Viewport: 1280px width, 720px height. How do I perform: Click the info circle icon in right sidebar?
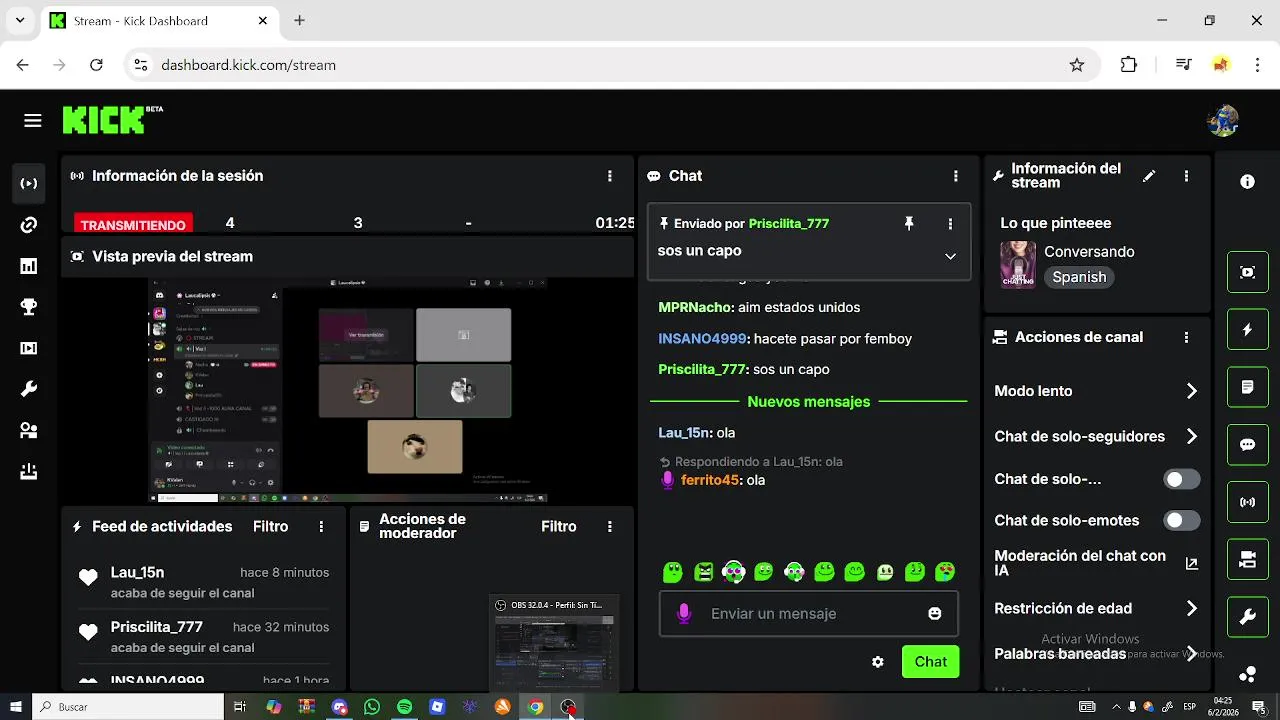coord(1248,181)
